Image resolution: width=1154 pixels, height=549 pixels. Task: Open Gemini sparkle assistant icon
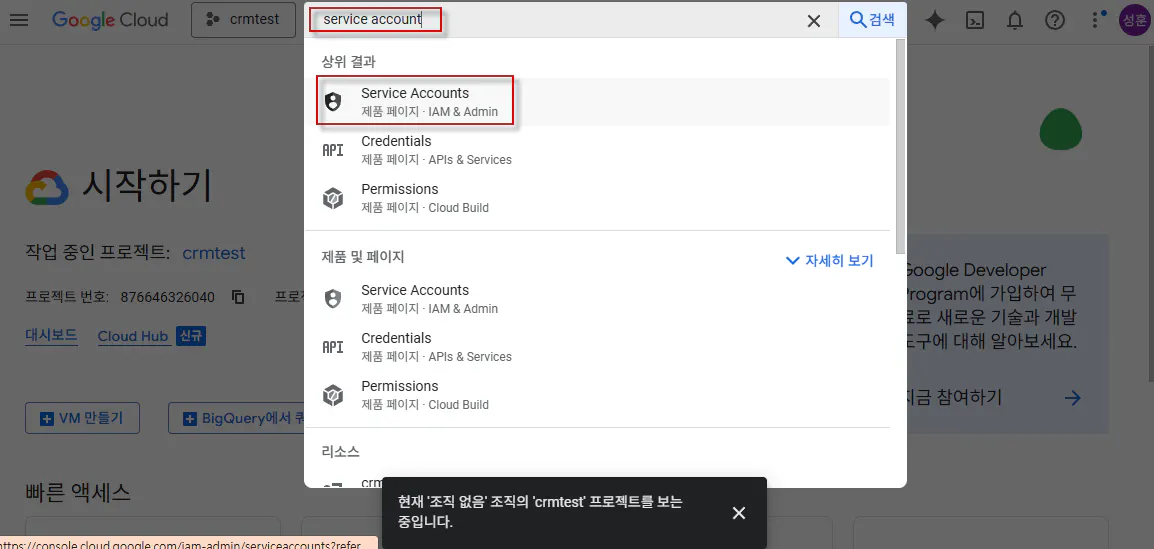[x=935, y=20]
